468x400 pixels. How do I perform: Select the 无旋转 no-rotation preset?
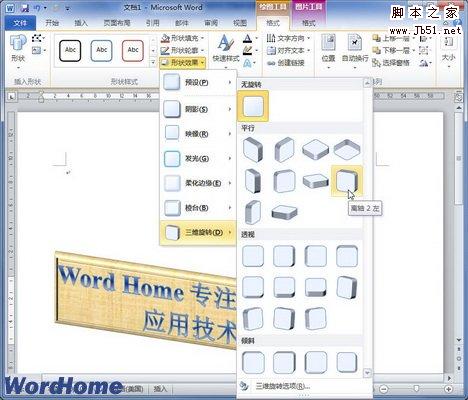pyautogui.click(x=253, y=106)
